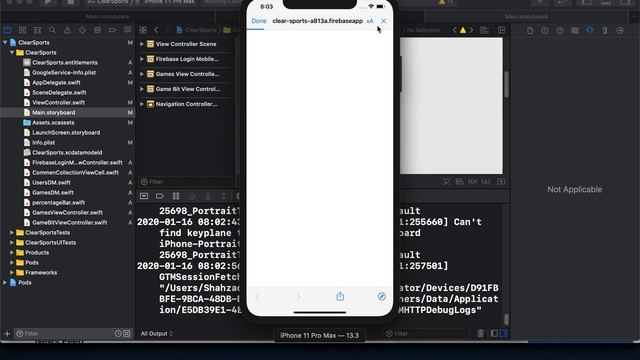This screenshot has width=640, height=360.
Task: Toggle recent files filter in navigator
Action: 118,333
